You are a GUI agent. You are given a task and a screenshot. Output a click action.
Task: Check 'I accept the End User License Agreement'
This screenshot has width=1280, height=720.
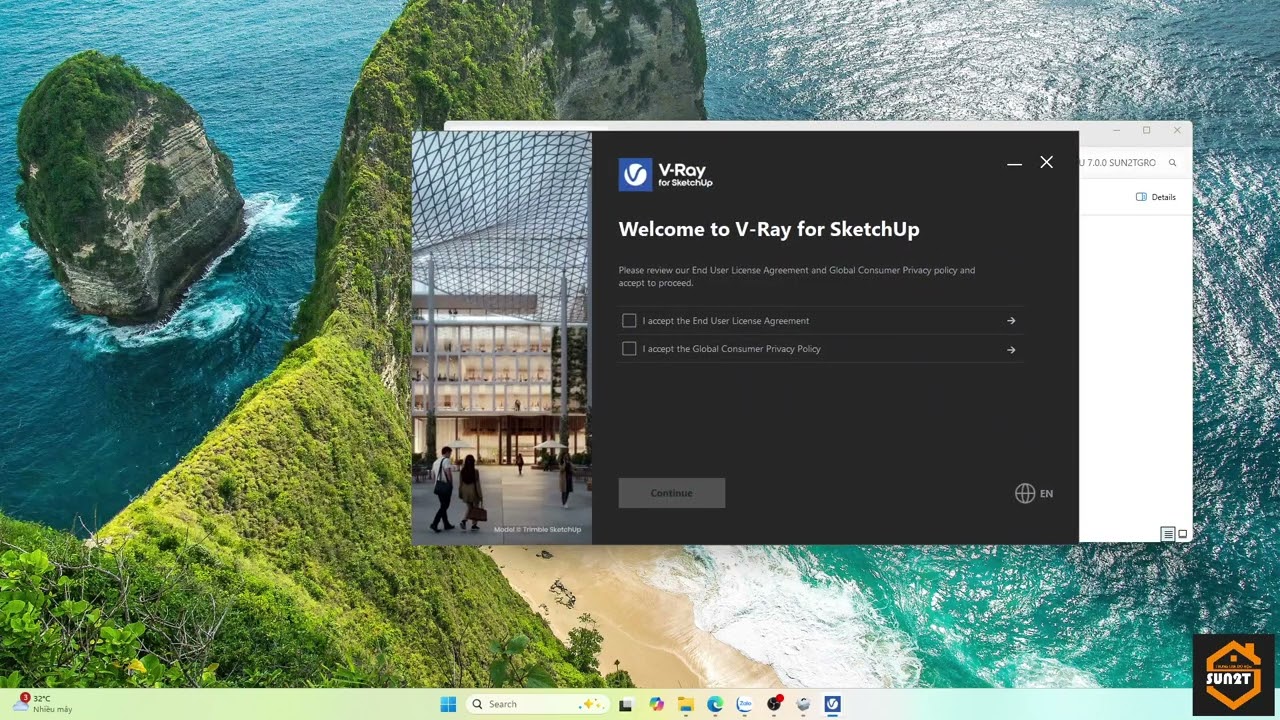coord(629,321)
